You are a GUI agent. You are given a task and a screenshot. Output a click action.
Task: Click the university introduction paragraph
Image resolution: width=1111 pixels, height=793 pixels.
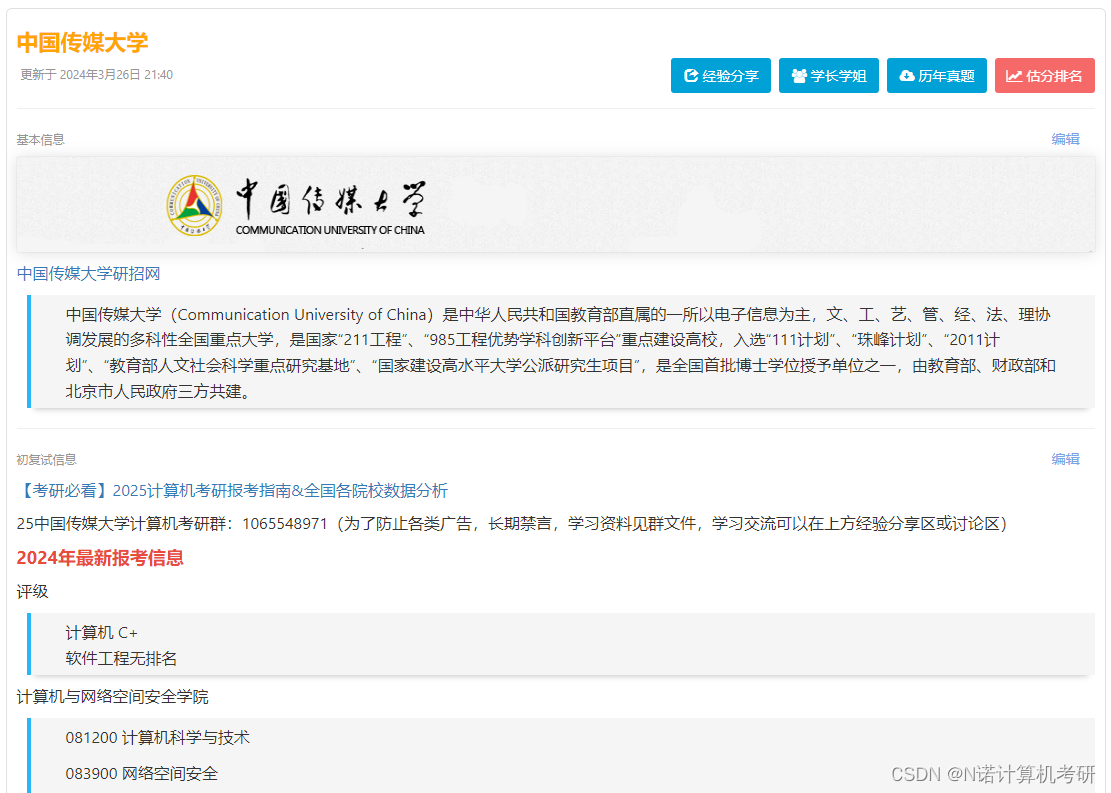[561, 352]
